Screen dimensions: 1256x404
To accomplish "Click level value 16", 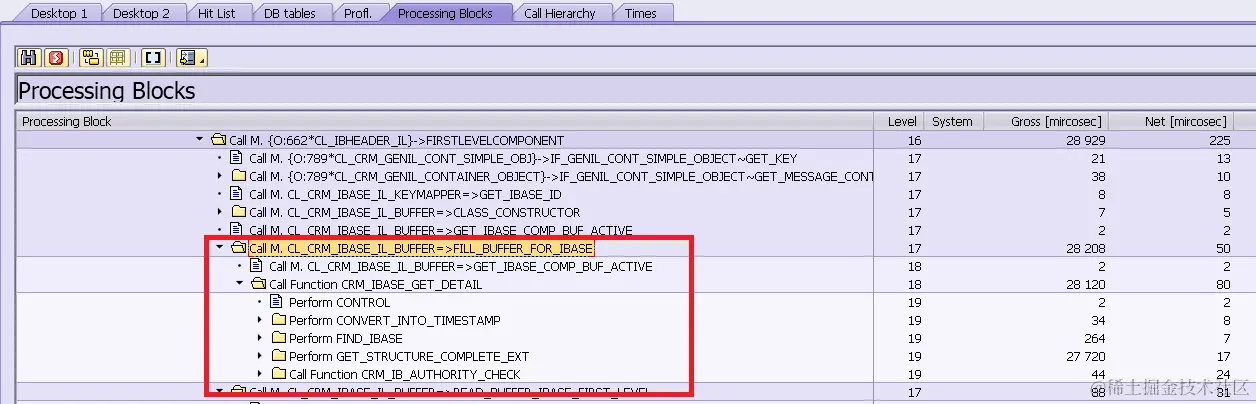I will point(915,140).
